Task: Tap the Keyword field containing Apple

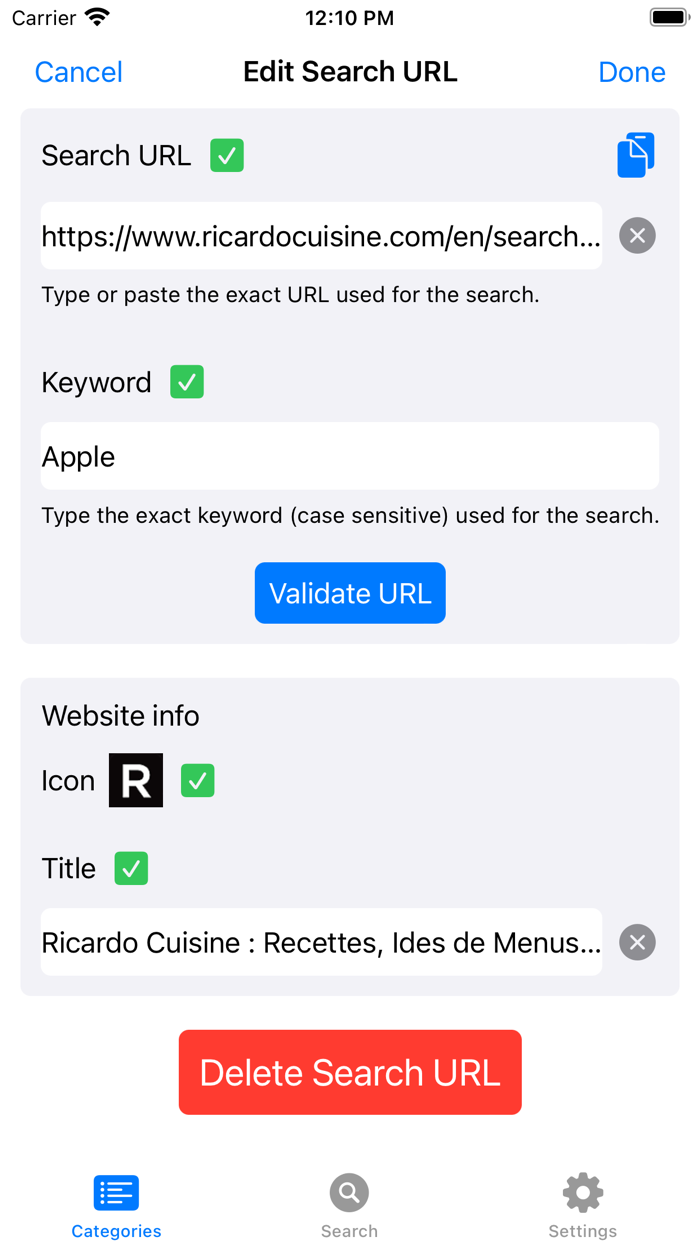Action: [349, 455]
